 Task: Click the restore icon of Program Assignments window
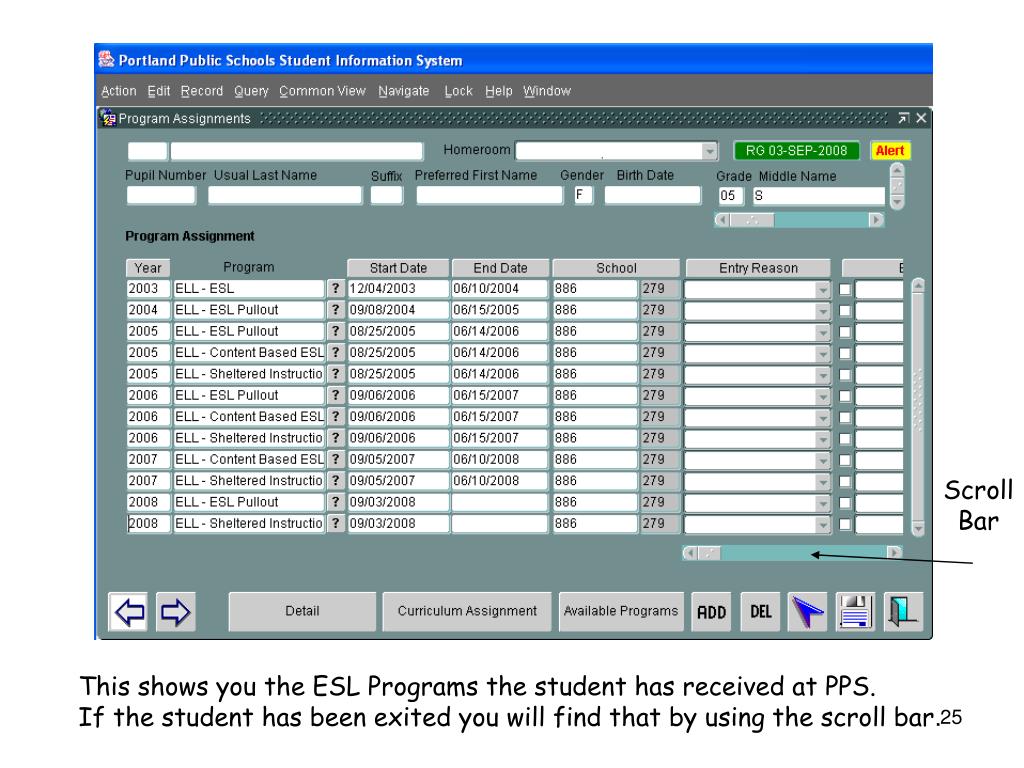click(x=903, y=118)
